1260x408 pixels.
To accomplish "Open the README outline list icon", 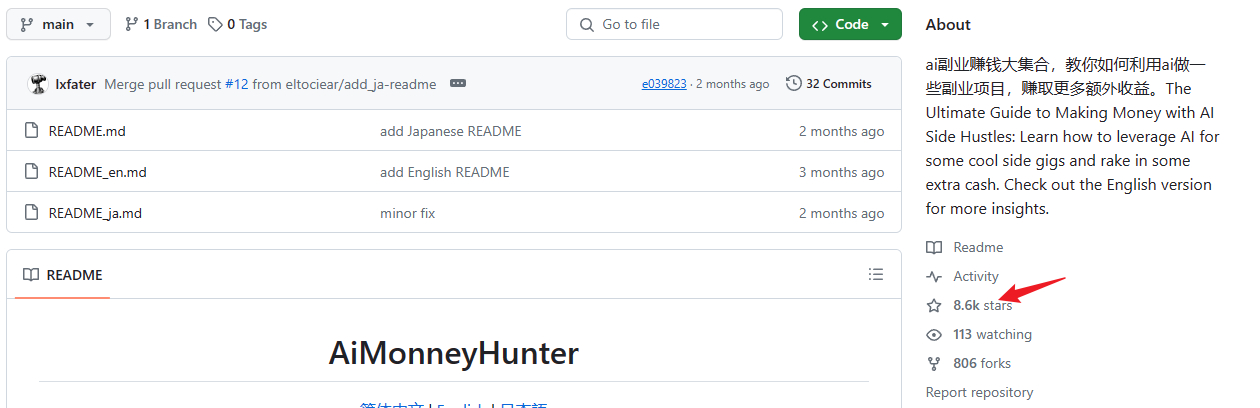I will pyautogui.click(x=876, y=274).
